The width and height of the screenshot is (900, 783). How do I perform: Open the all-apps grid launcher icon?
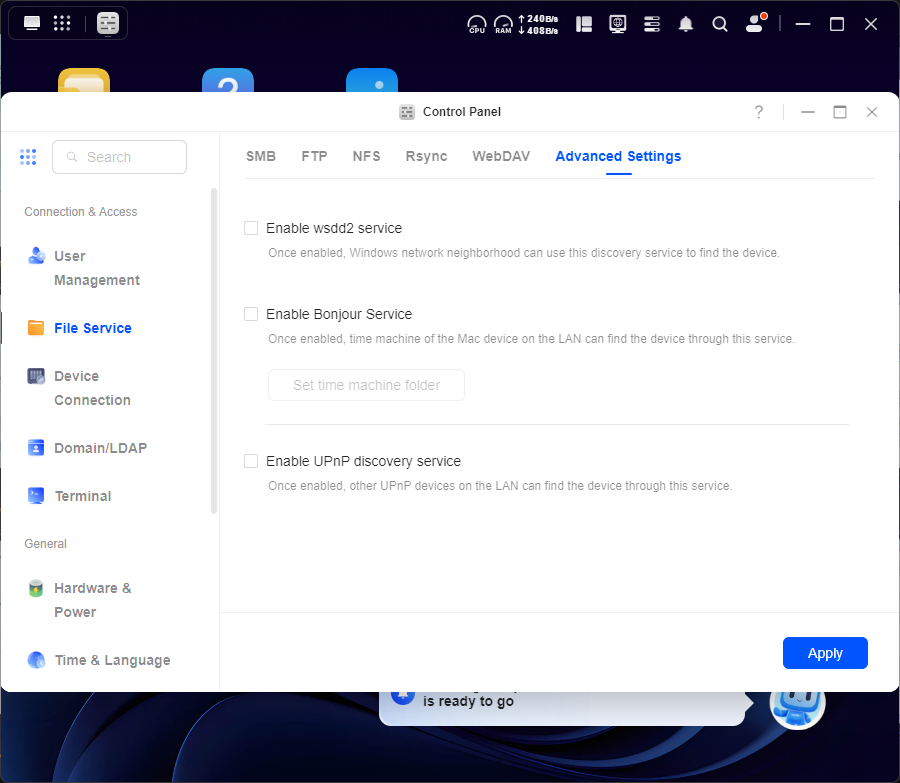[x=62, y=23]
